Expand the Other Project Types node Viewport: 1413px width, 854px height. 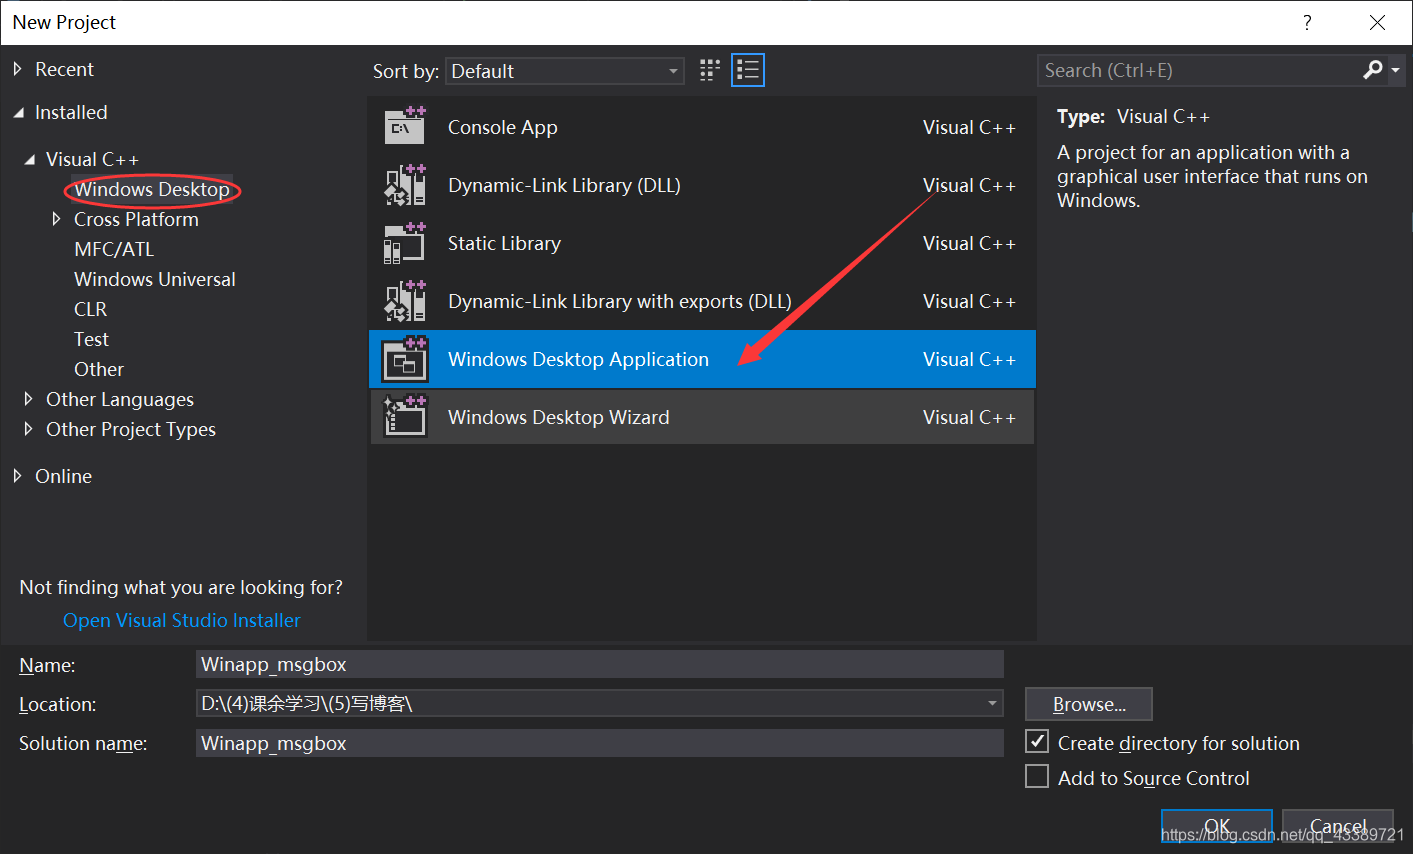pyautogui.click(x=29, y=429)
